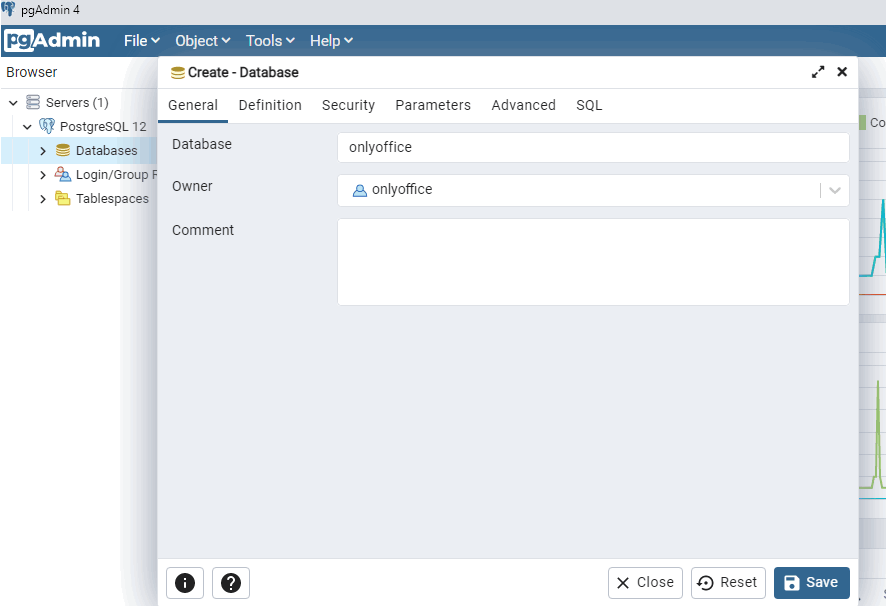886x606 pixels.
Task: Click the info icon button
Action: [x=185, y=582]
